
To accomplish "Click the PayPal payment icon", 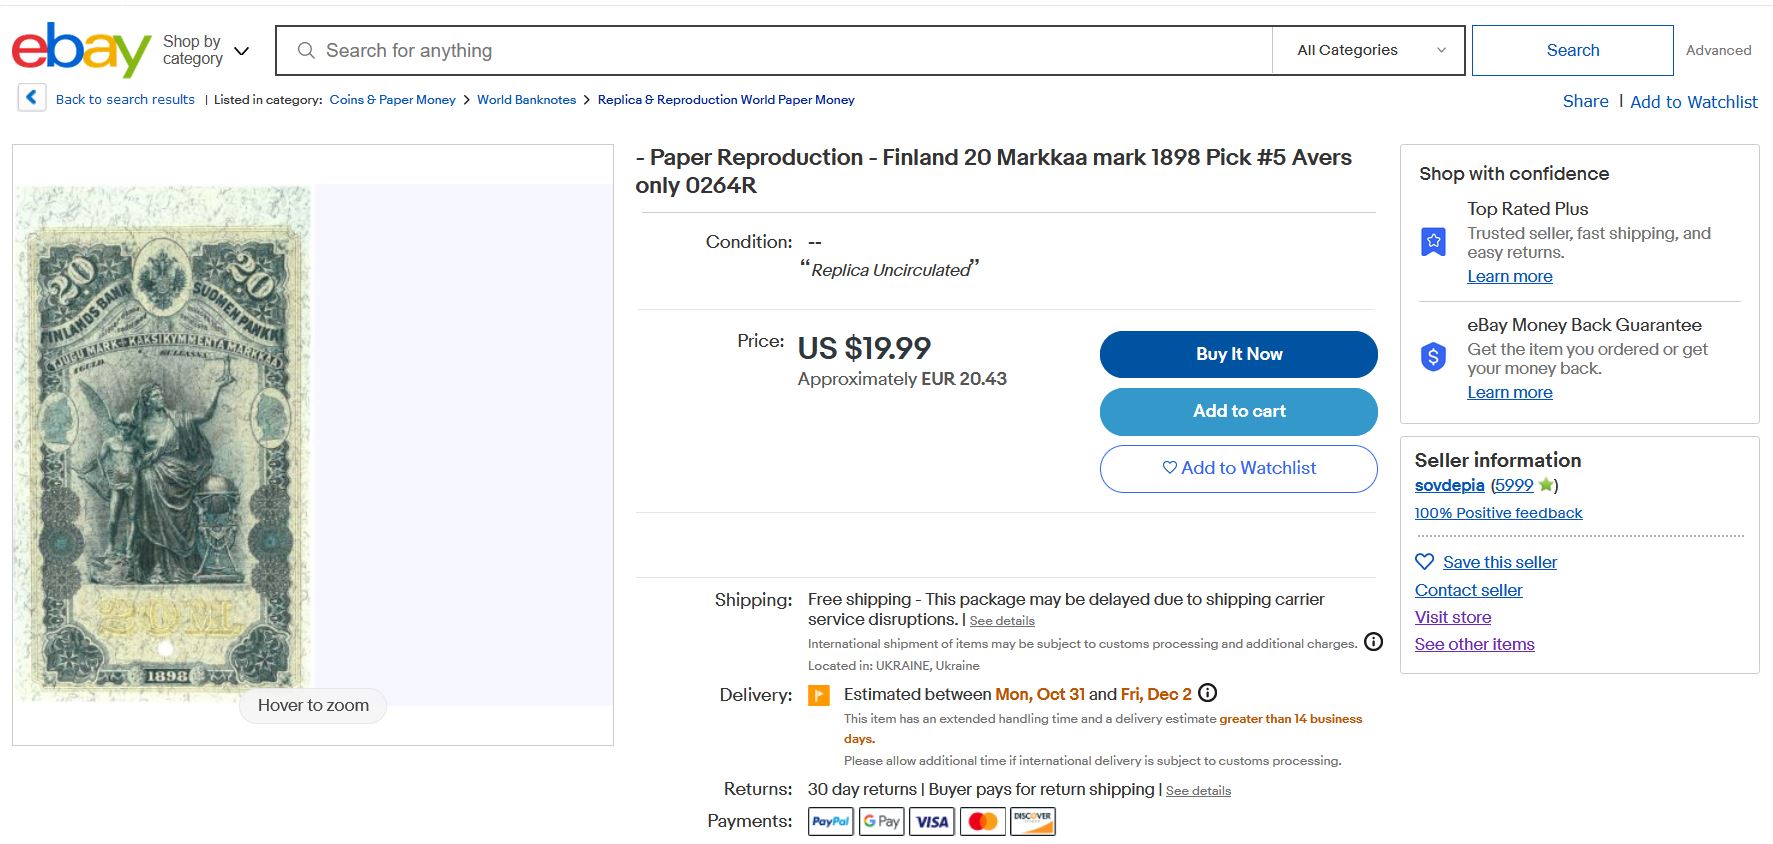I will 830,821.
